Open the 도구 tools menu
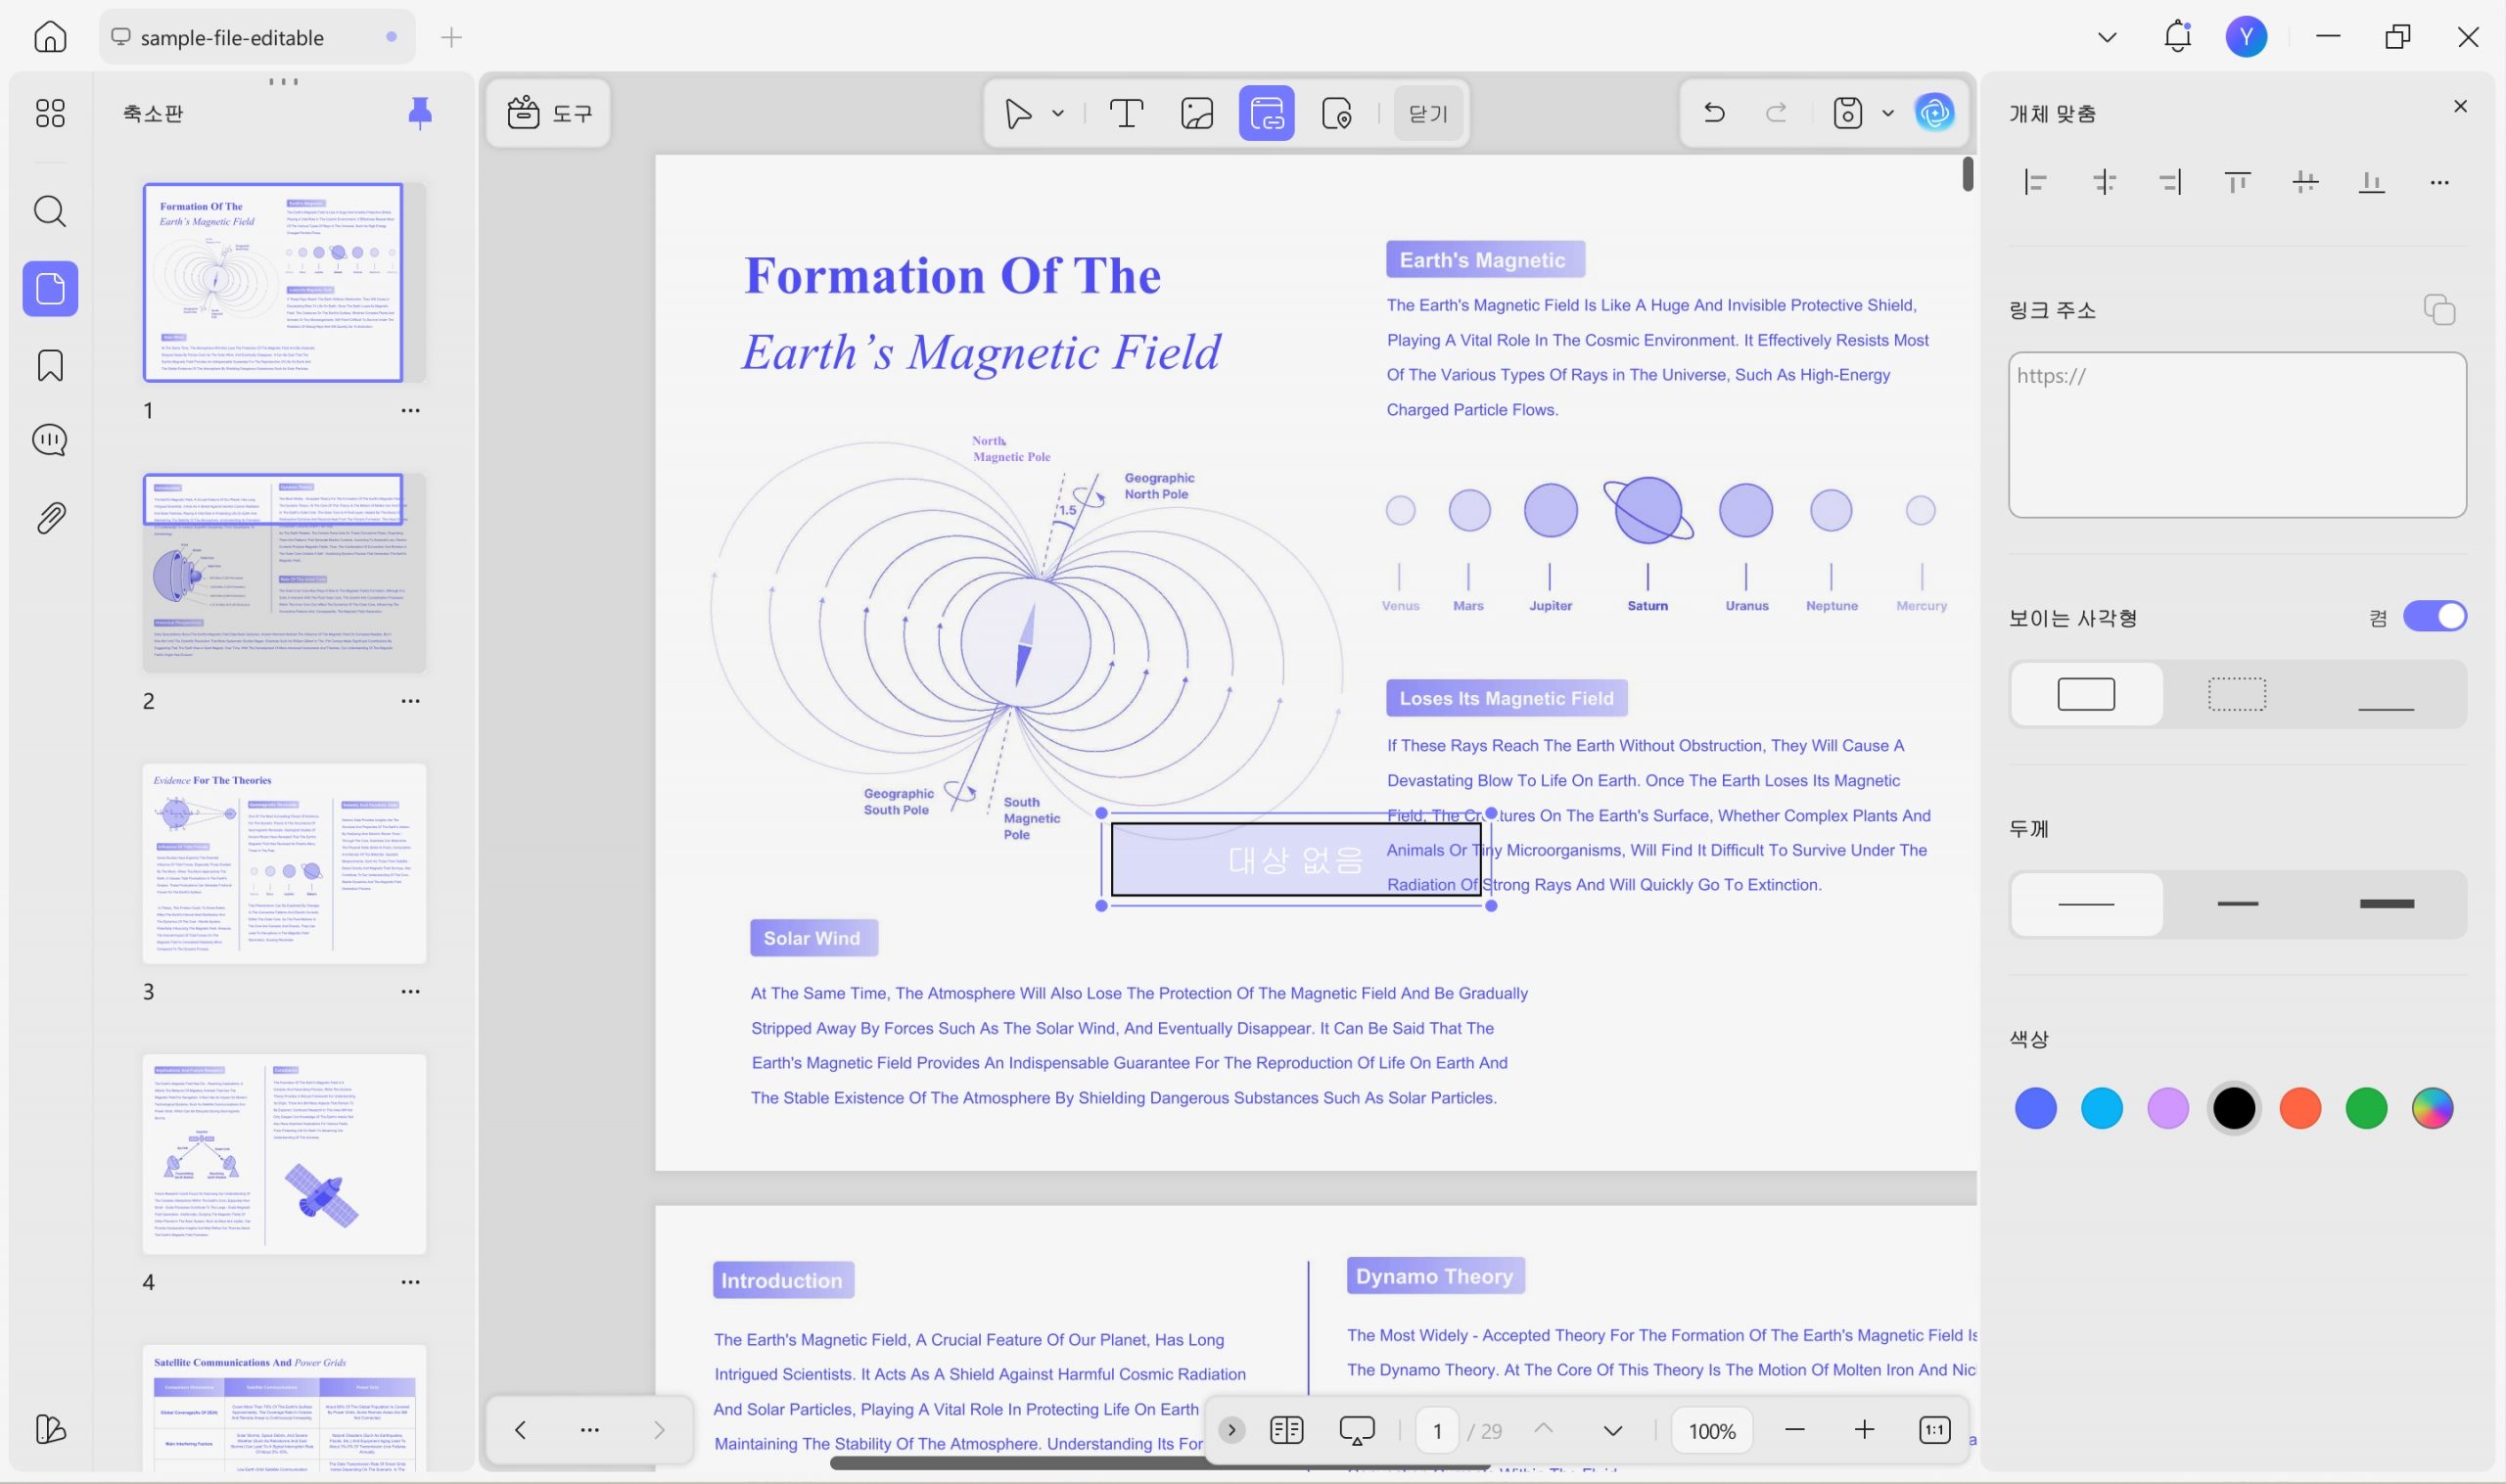 pos(549,113)
